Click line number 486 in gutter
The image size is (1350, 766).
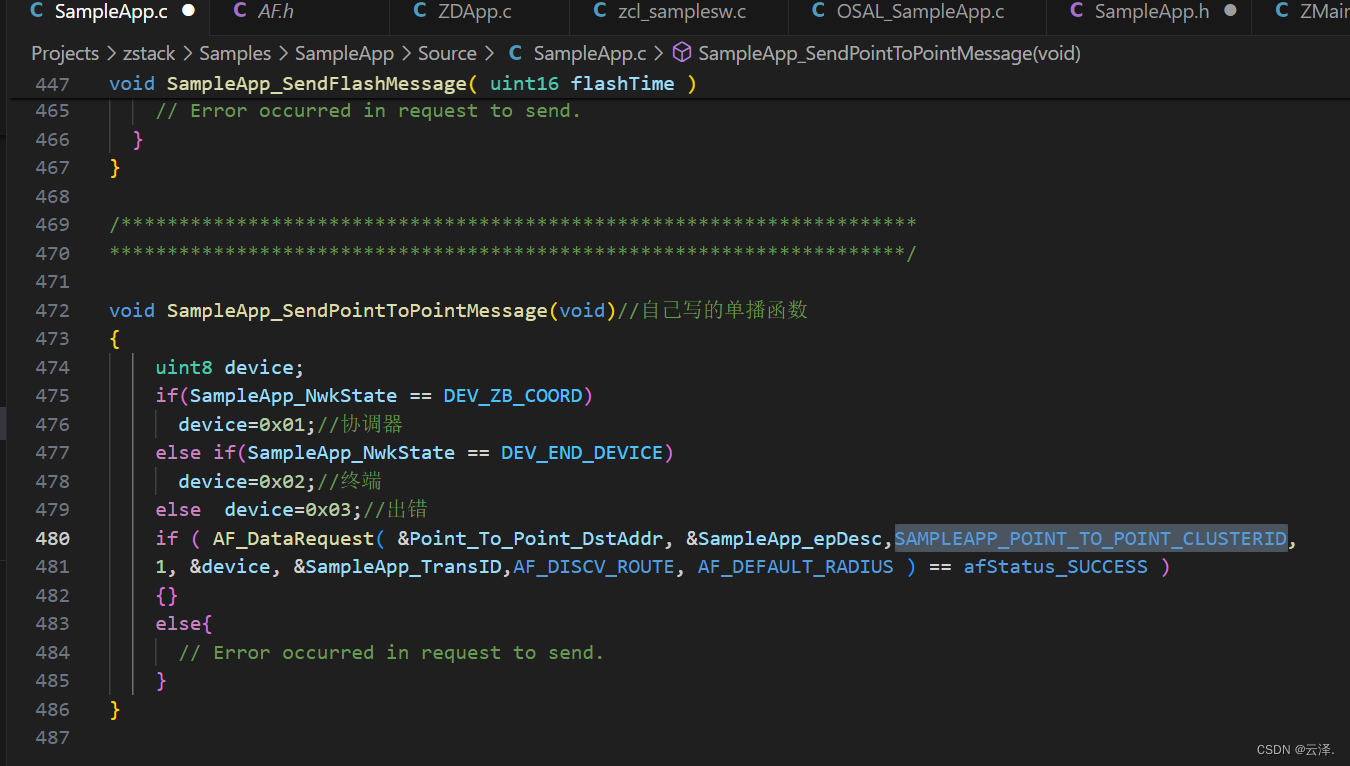[52, 709]
